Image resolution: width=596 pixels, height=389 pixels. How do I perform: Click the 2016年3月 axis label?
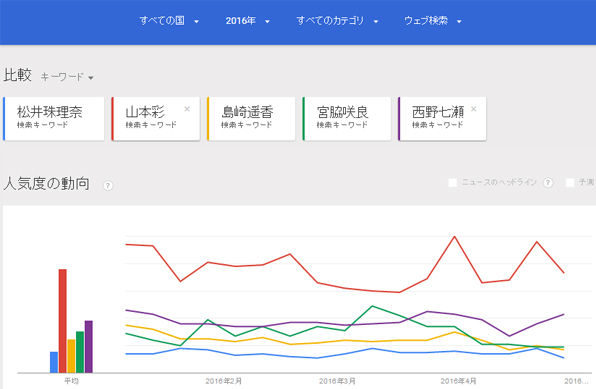pyautogui.click(x=338, y=381)
